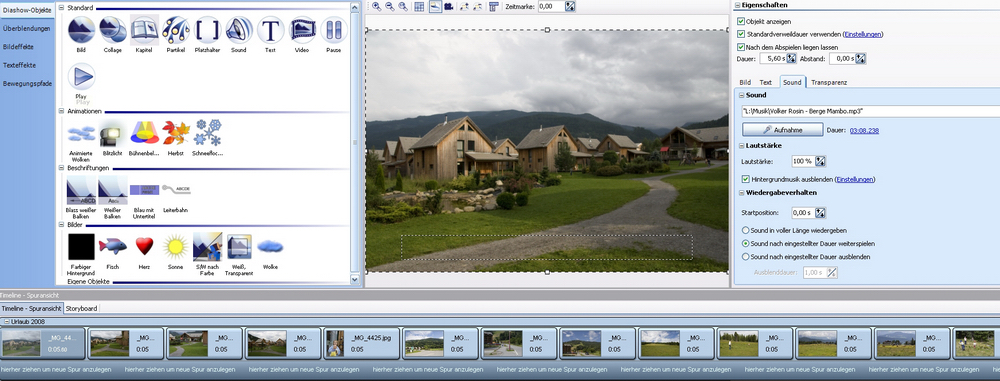Pick the Sonne image icon
Image resolution: width=1000 pixels, height=381 pixels.
pyautogui.click(x=175, y=246)
